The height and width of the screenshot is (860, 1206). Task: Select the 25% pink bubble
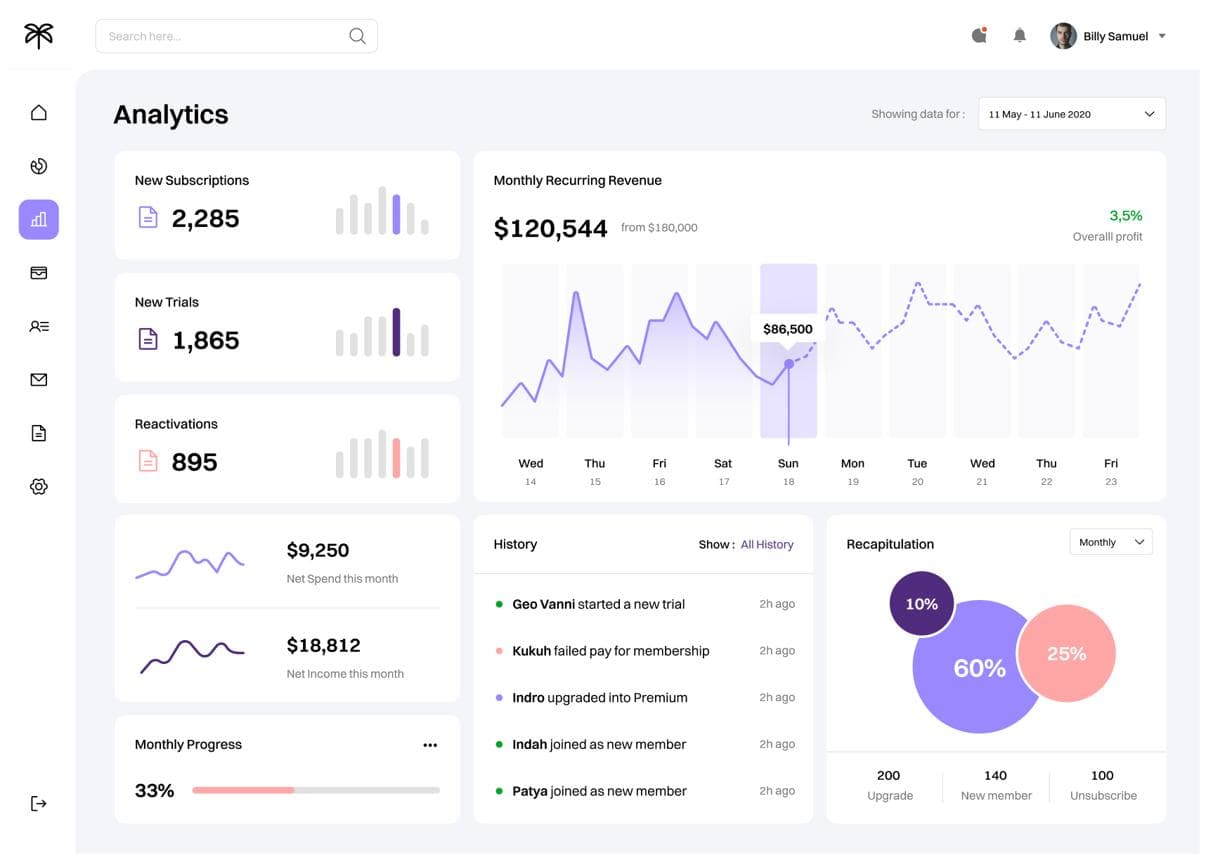[x=1067, y=654]
